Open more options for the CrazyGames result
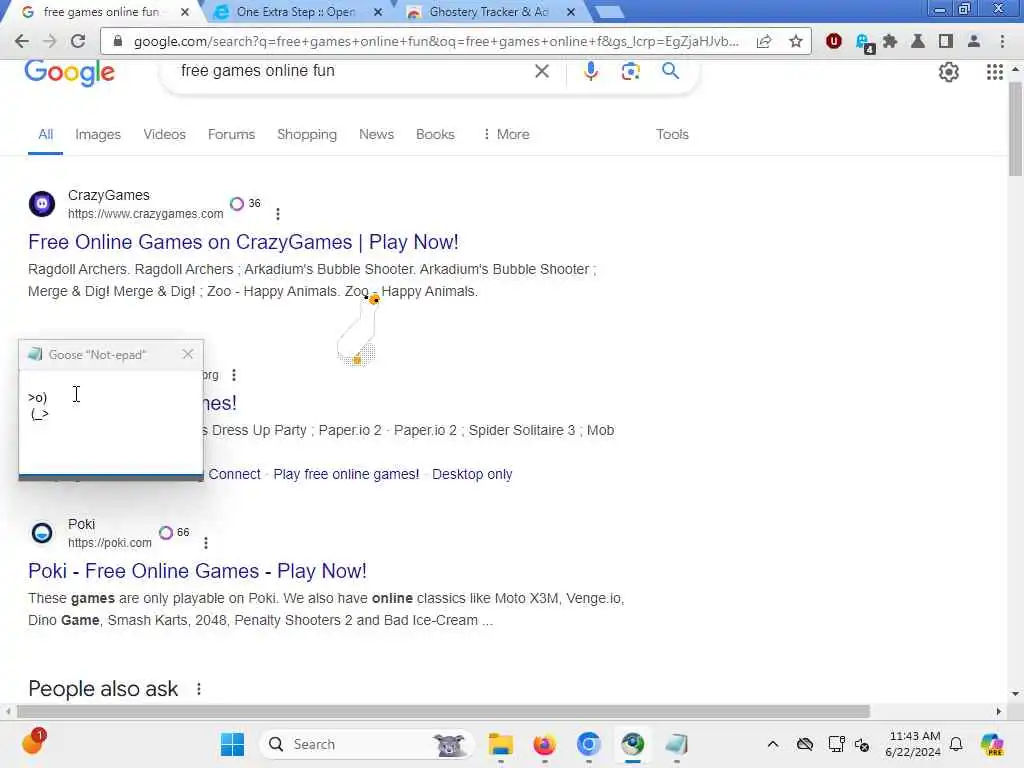This screenshot has height=768, width=1024. 278,214
